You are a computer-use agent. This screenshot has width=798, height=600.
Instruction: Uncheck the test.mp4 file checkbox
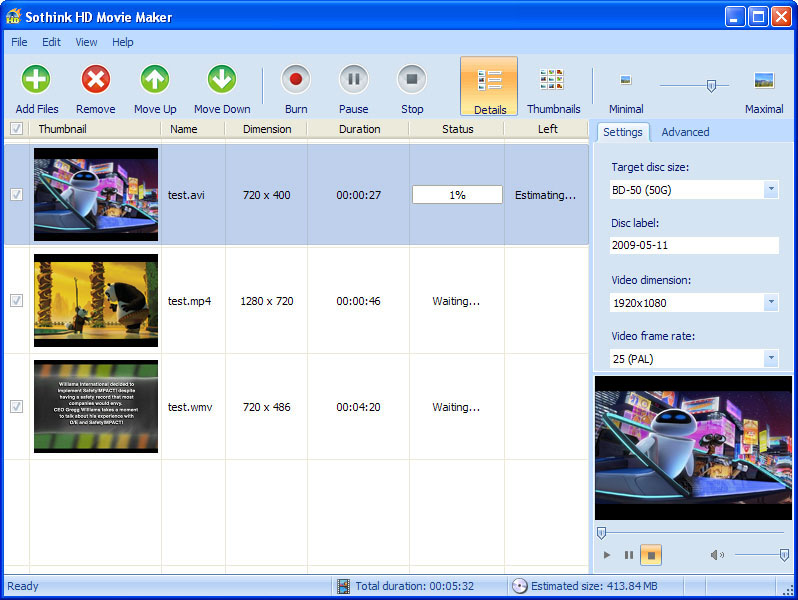pos(16,301)
